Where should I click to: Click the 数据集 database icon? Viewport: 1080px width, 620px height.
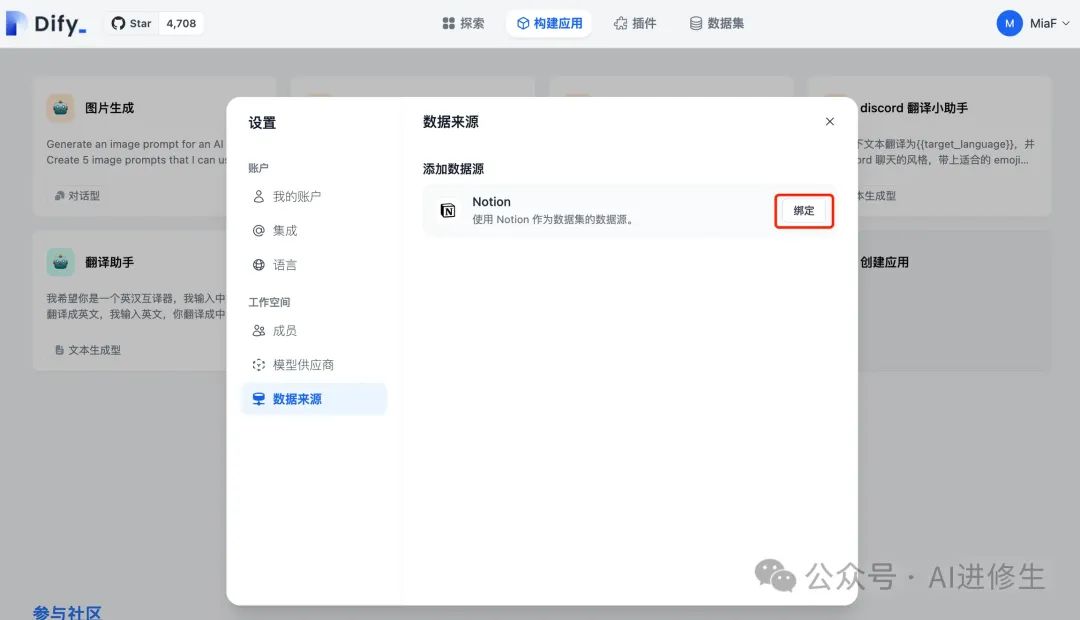[696, 23]
